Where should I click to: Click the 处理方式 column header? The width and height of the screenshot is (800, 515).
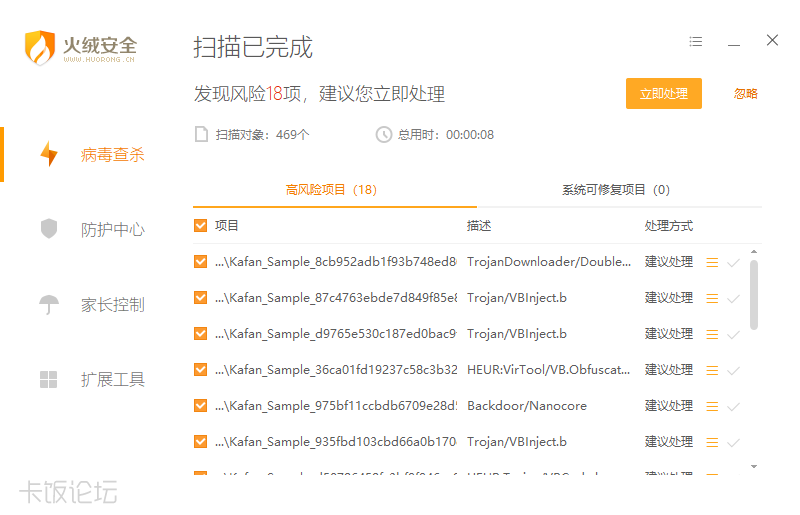click(x=668, y=226)
